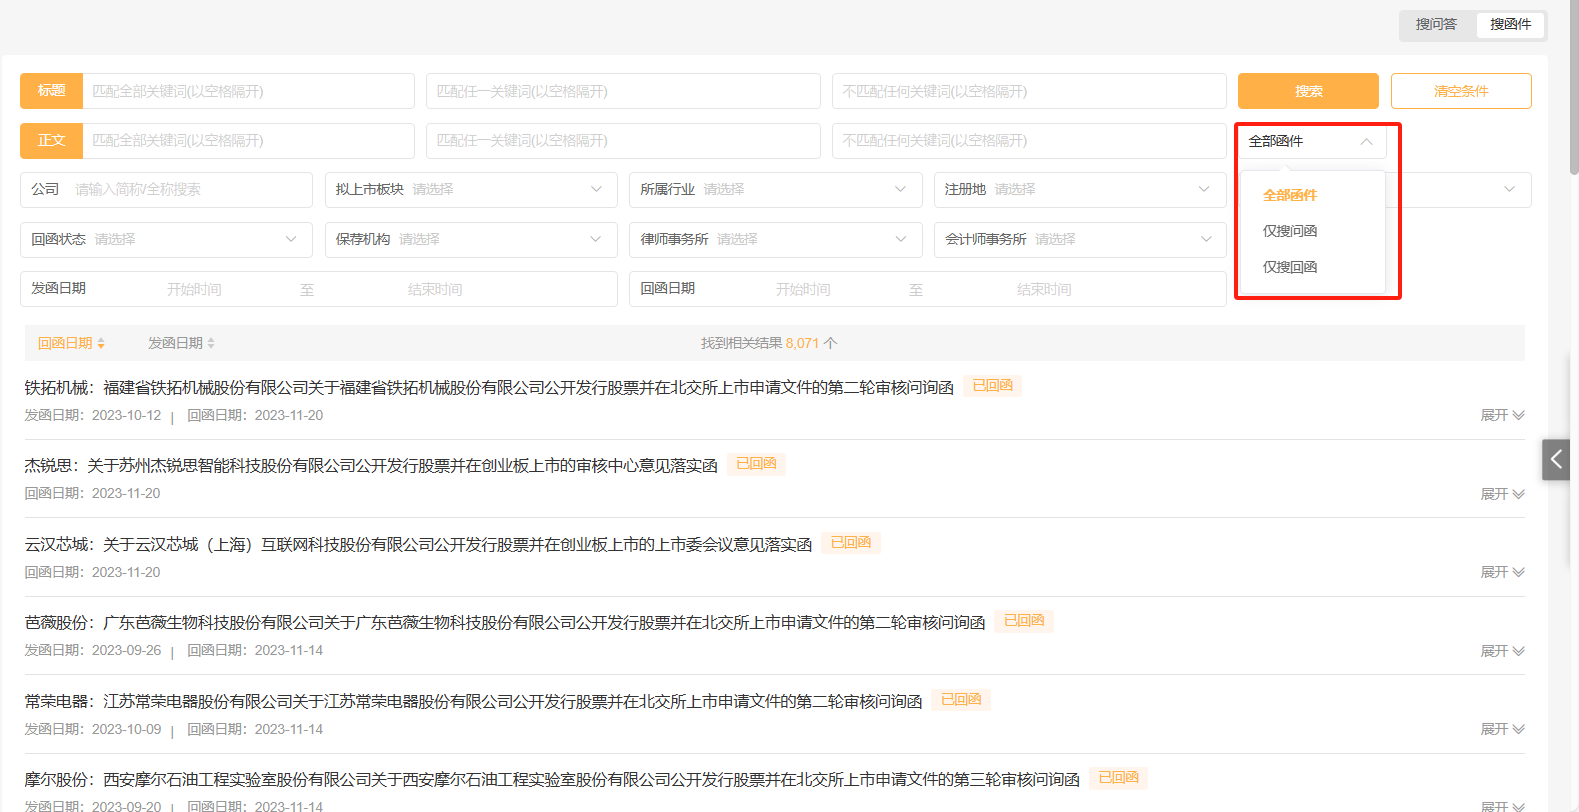Focus 标题 exclude-keywords input field
This screenshot has height=812, width=1579.
click(1029, 91)
